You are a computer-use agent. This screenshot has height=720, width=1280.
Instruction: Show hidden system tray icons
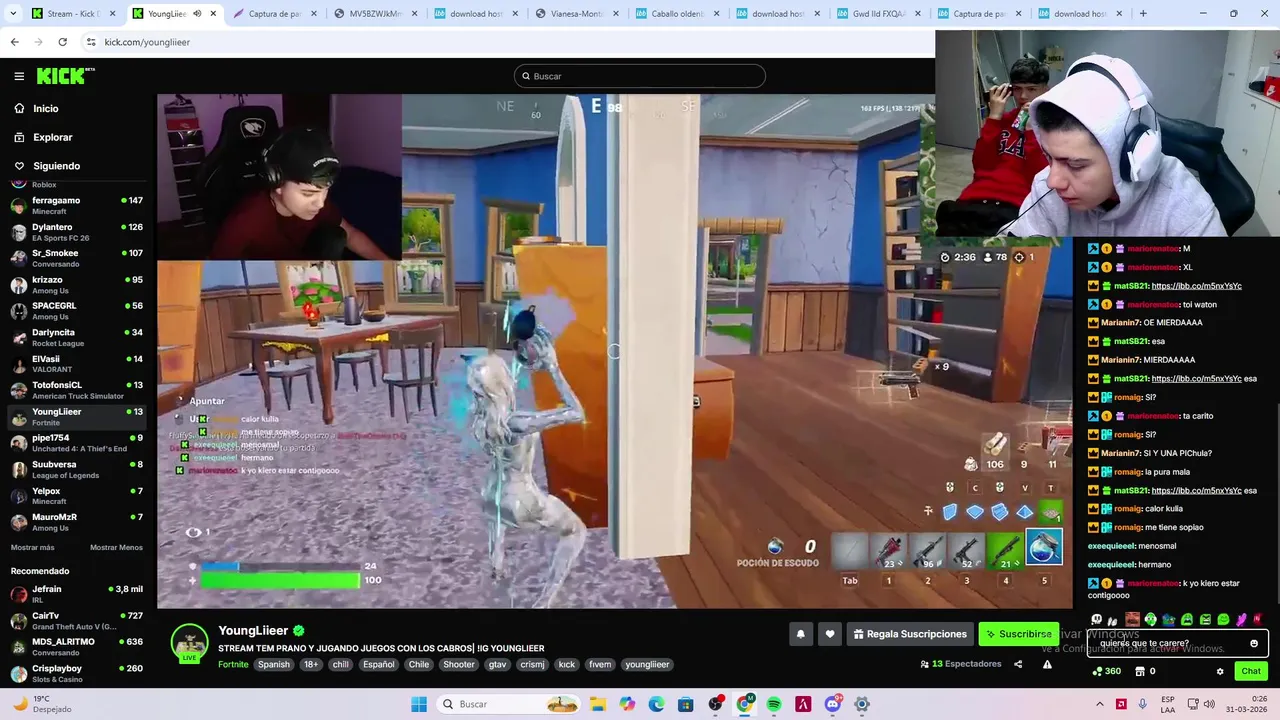click(1099, 704)
